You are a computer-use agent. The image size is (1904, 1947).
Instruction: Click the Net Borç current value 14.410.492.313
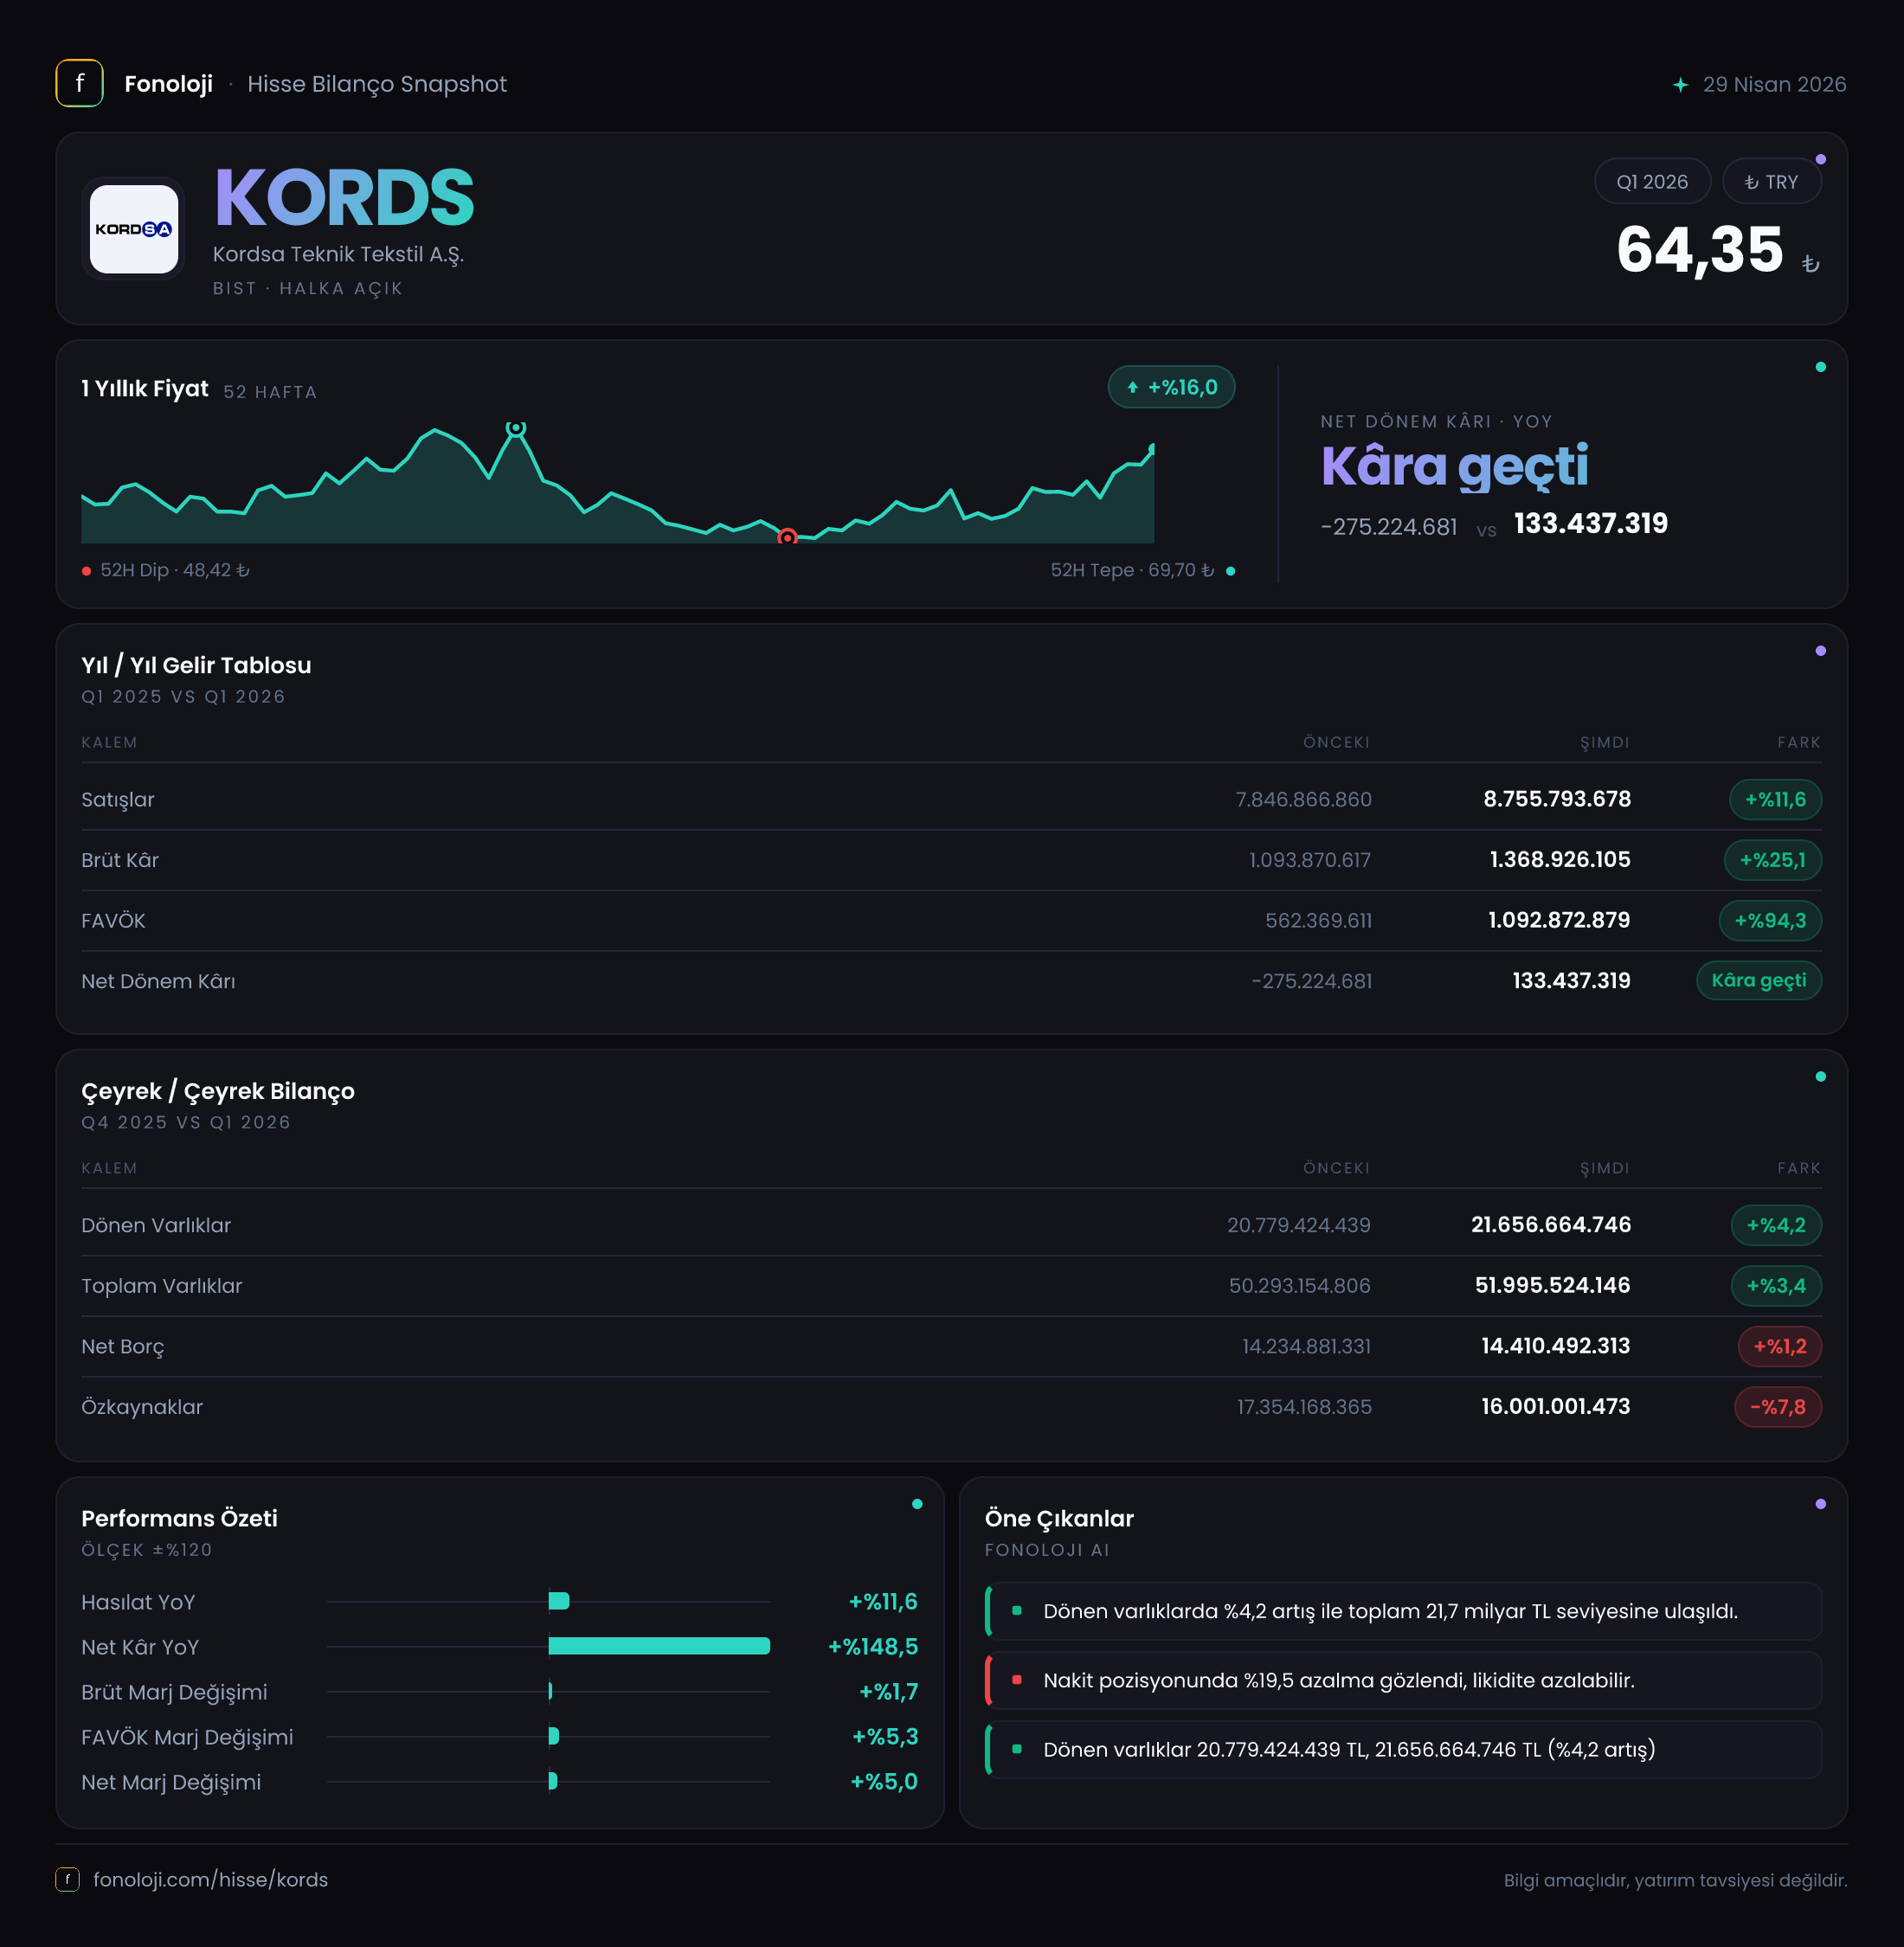click(1556, 1346)
